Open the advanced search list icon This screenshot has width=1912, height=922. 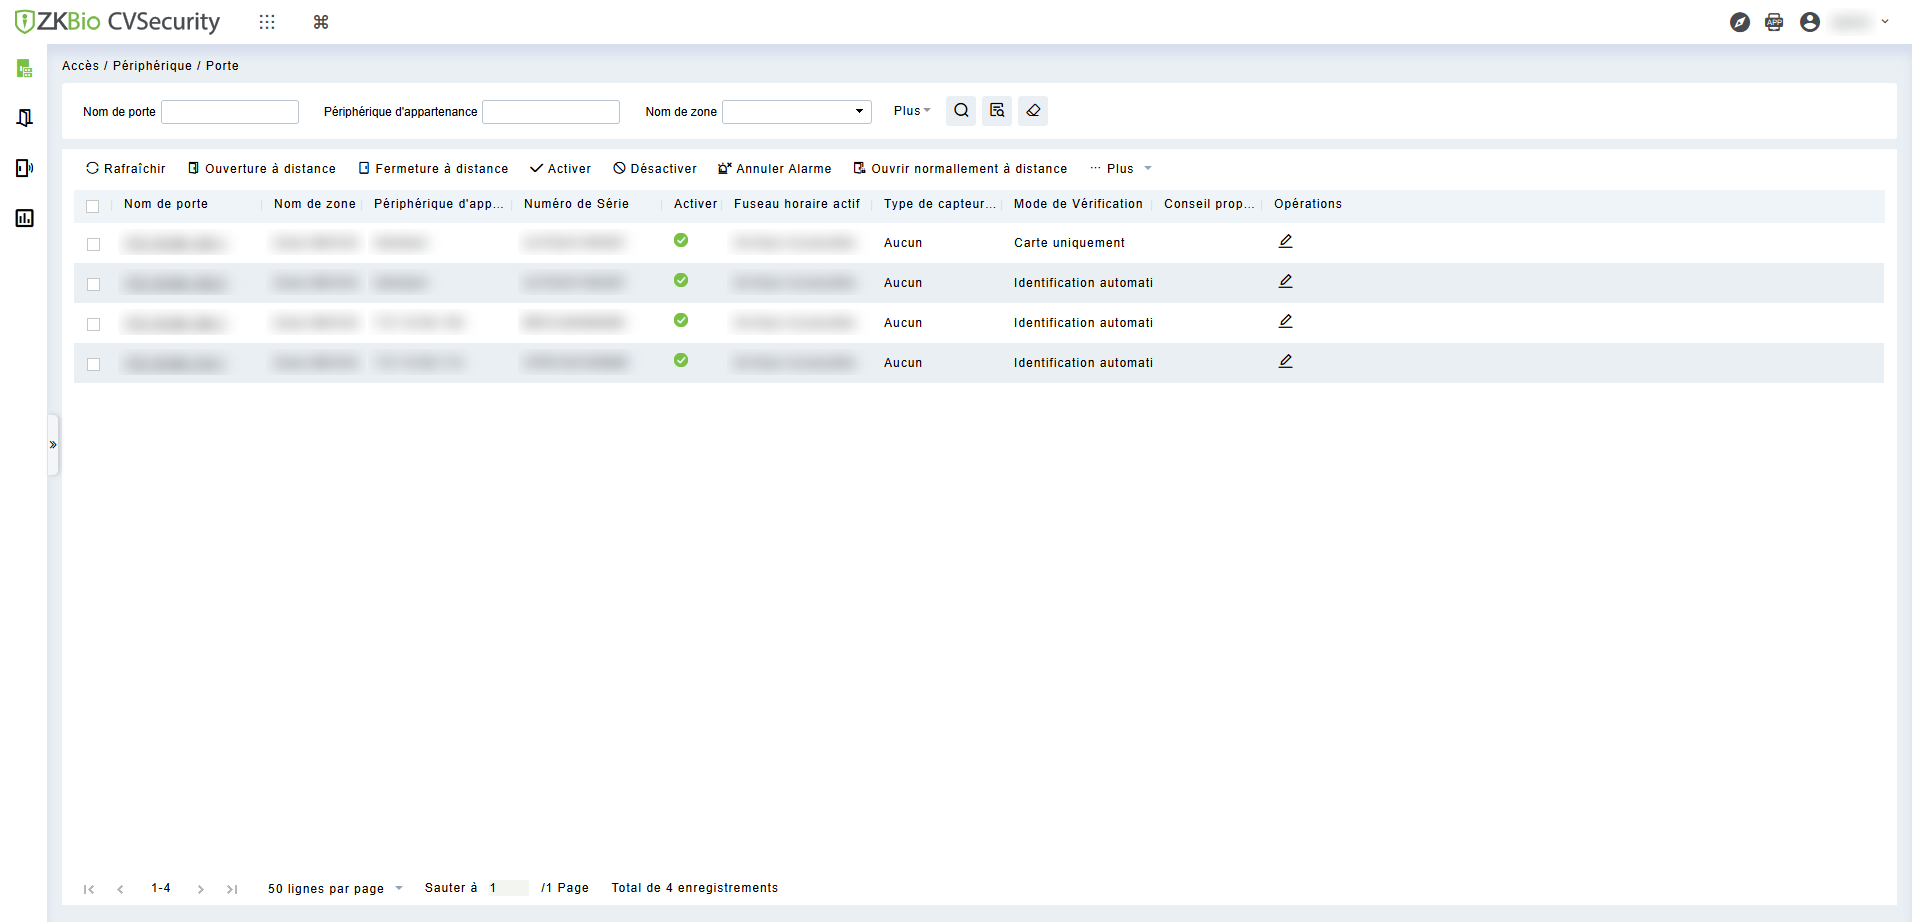coord(997,111)
